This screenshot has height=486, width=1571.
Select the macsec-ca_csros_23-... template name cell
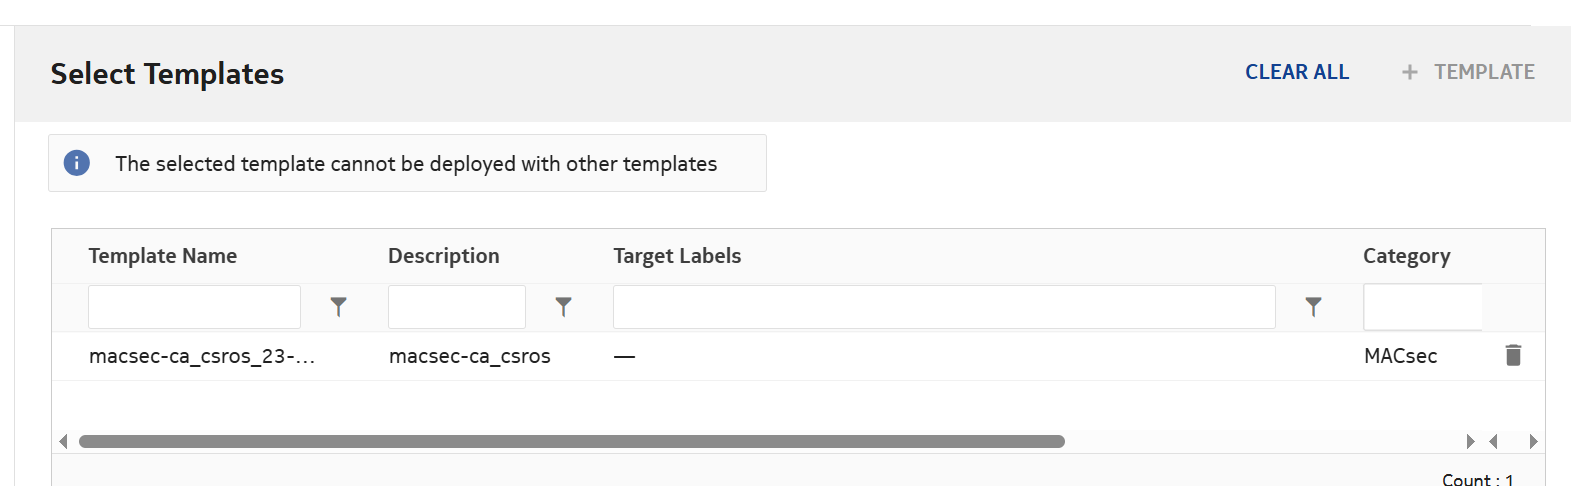(201, 356)
